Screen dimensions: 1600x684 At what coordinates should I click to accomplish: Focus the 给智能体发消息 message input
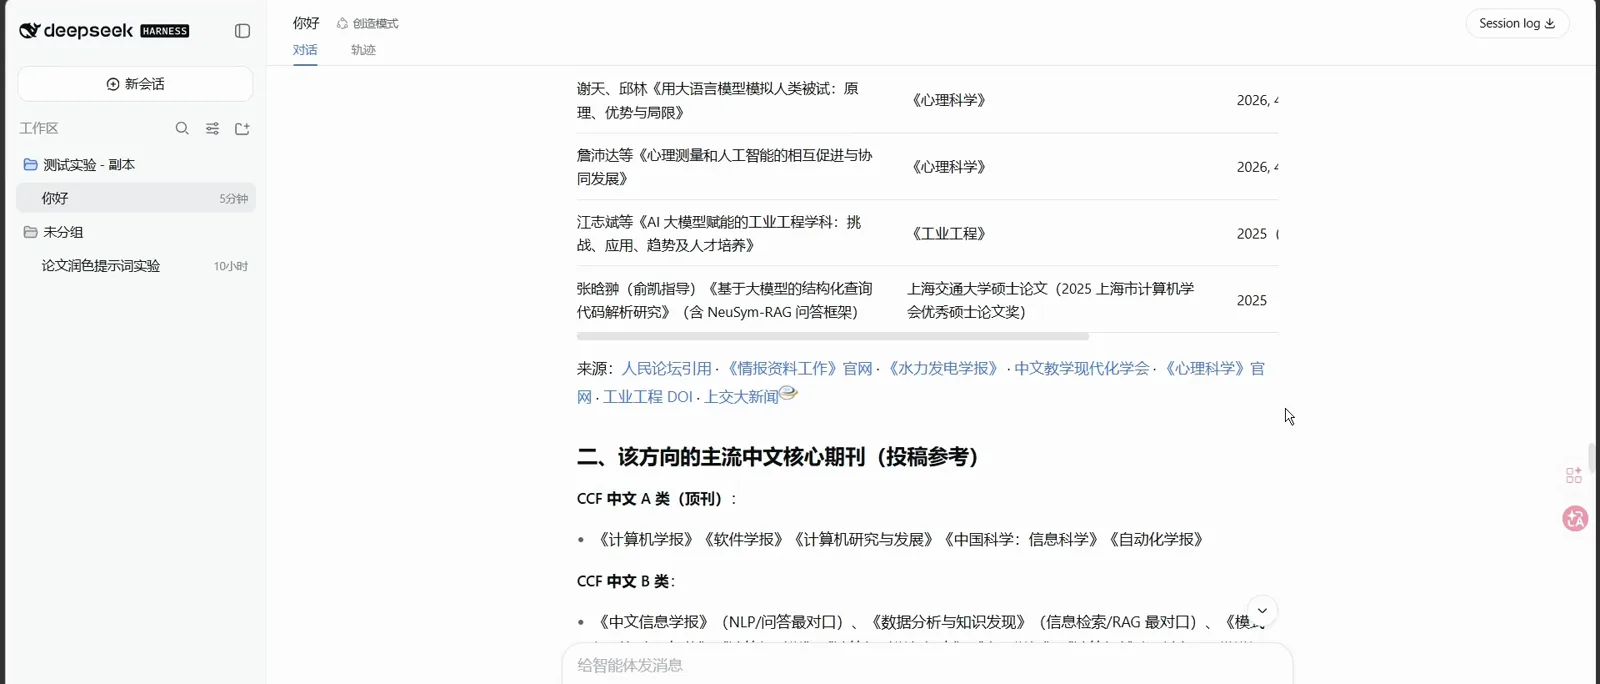(x=927, y=665)
